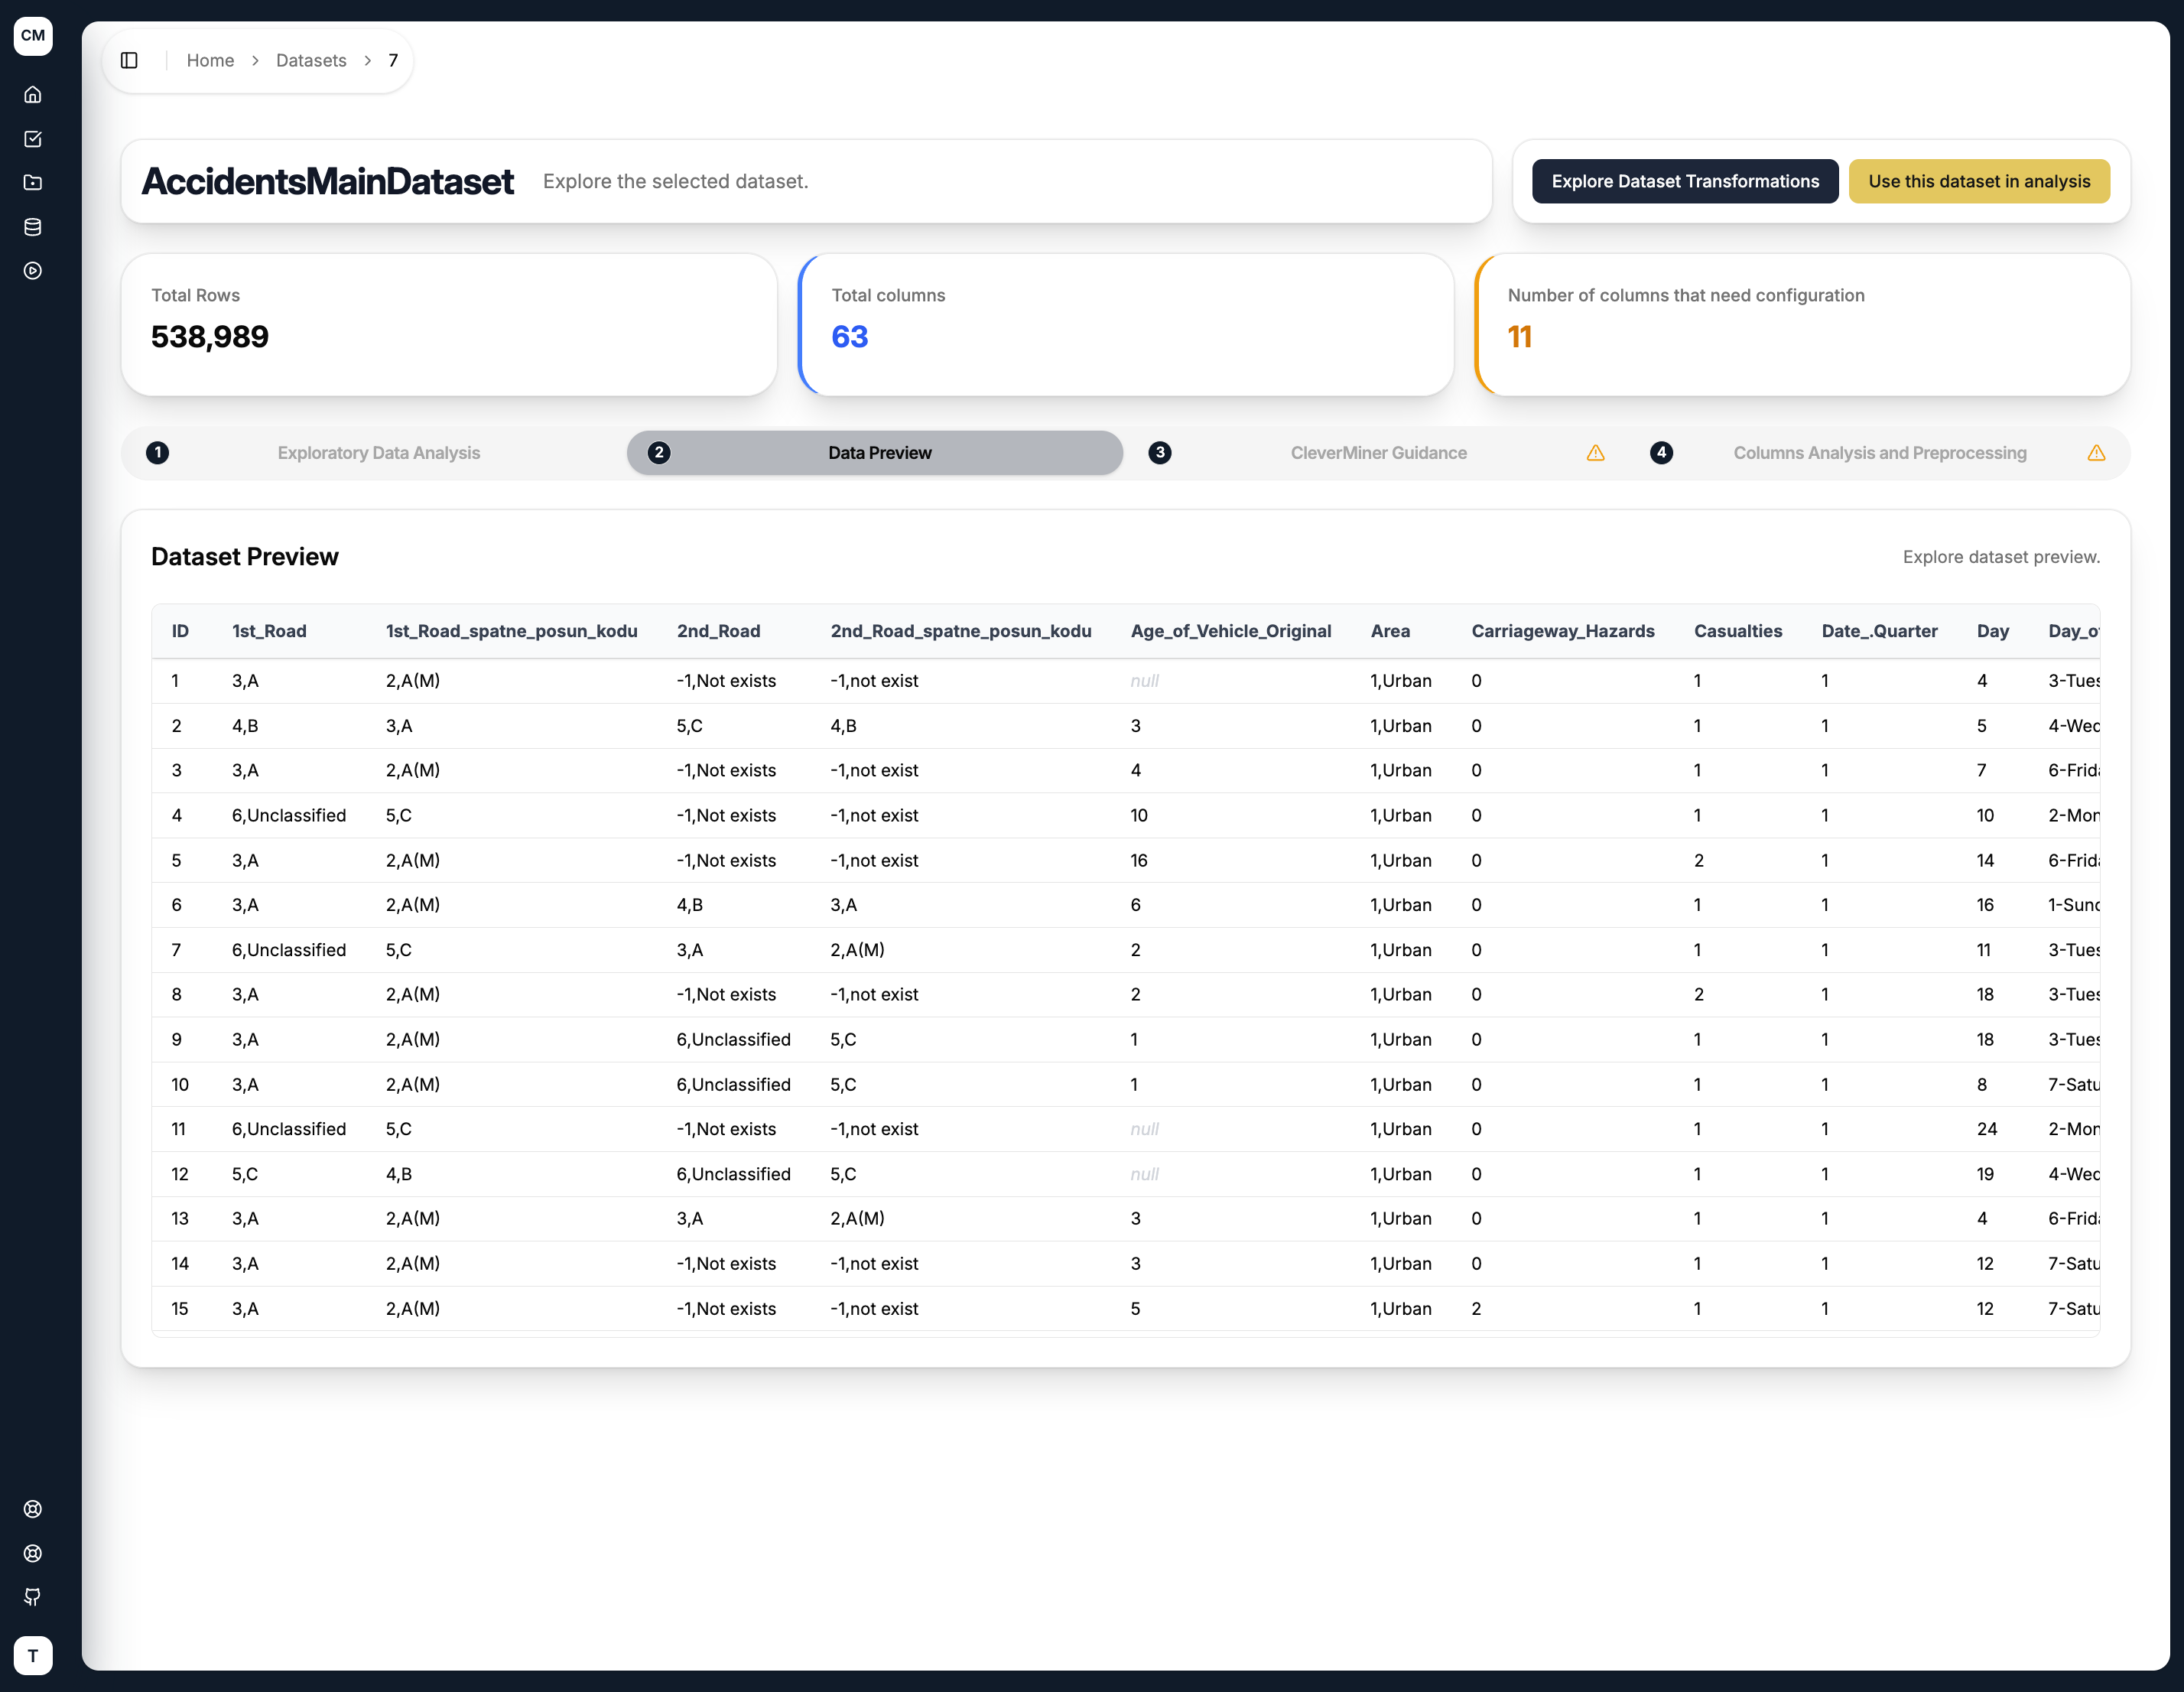
Task: Click Explore Dataset Transformations button
Action: click(1685, 181)
